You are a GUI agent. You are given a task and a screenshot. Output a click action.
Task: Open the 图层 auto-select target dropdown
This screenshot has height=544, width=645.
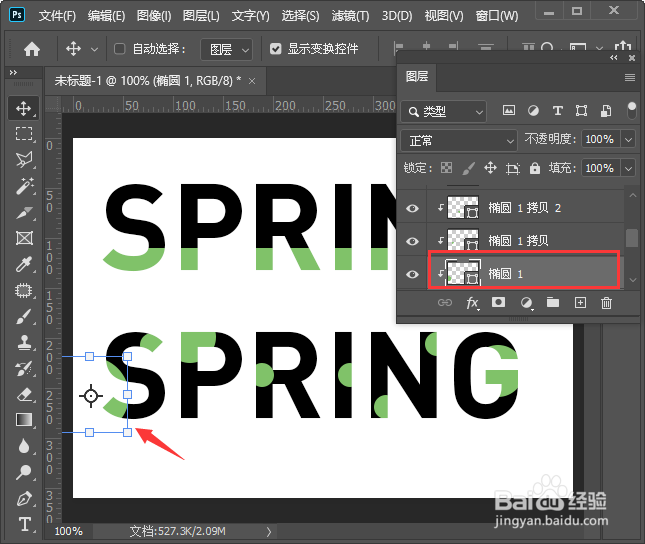pos(226,49)
